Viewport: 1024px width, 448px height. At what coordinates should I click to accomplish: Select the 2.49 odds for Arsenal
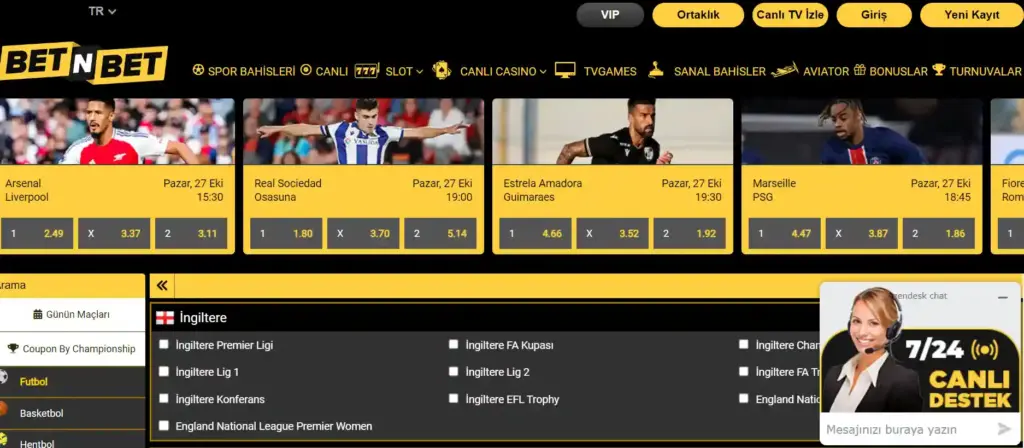pyautogui.click(x=37, y=233)
